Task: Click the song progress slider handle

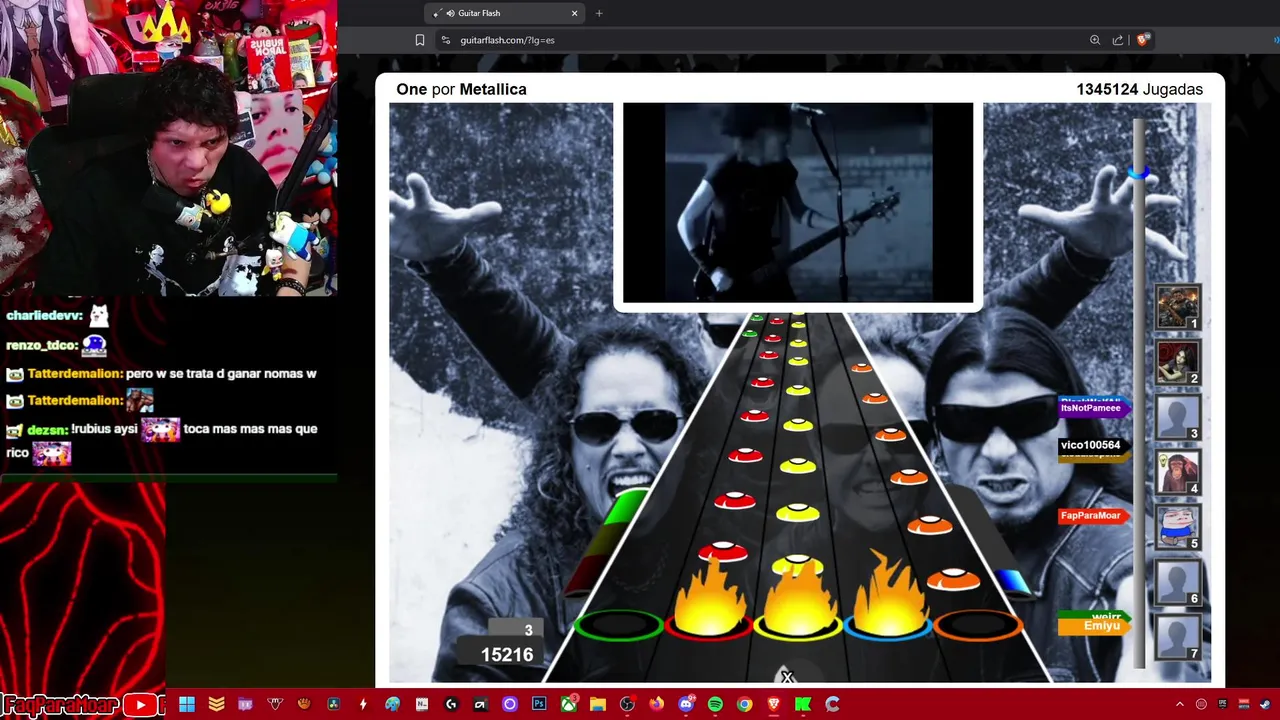Action: [x=1138, y=172]
